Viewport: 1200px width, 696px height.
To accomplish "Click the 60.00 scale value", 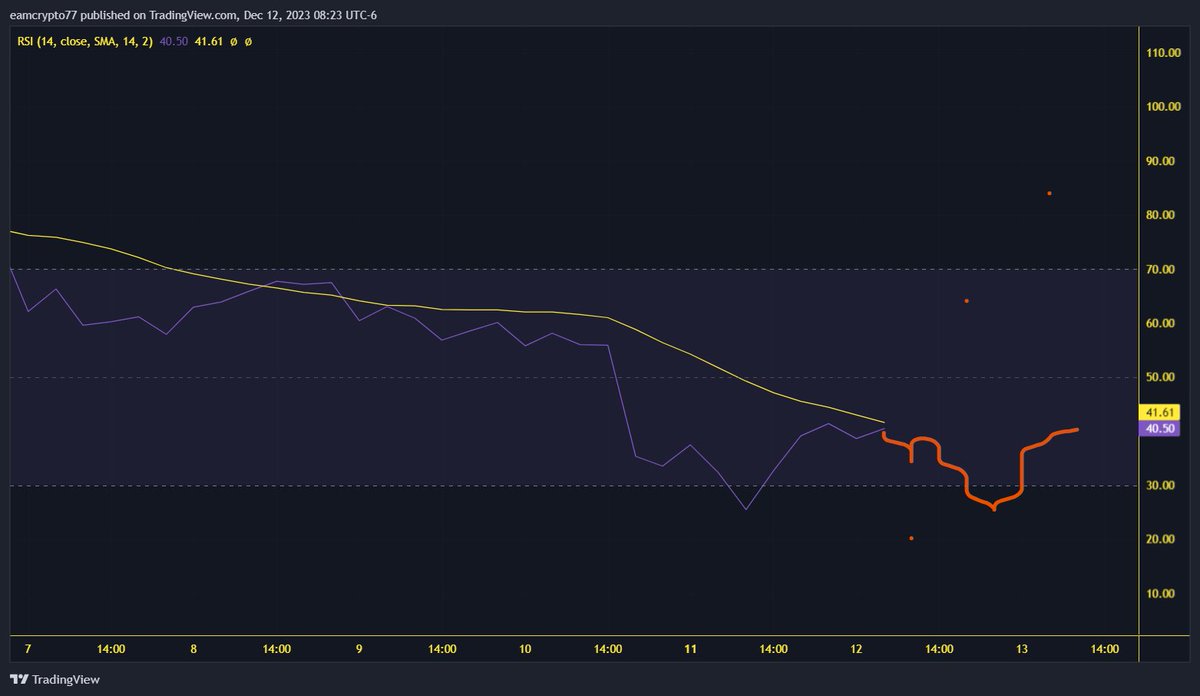I will pyautogui.click(x=1160, y=323).
